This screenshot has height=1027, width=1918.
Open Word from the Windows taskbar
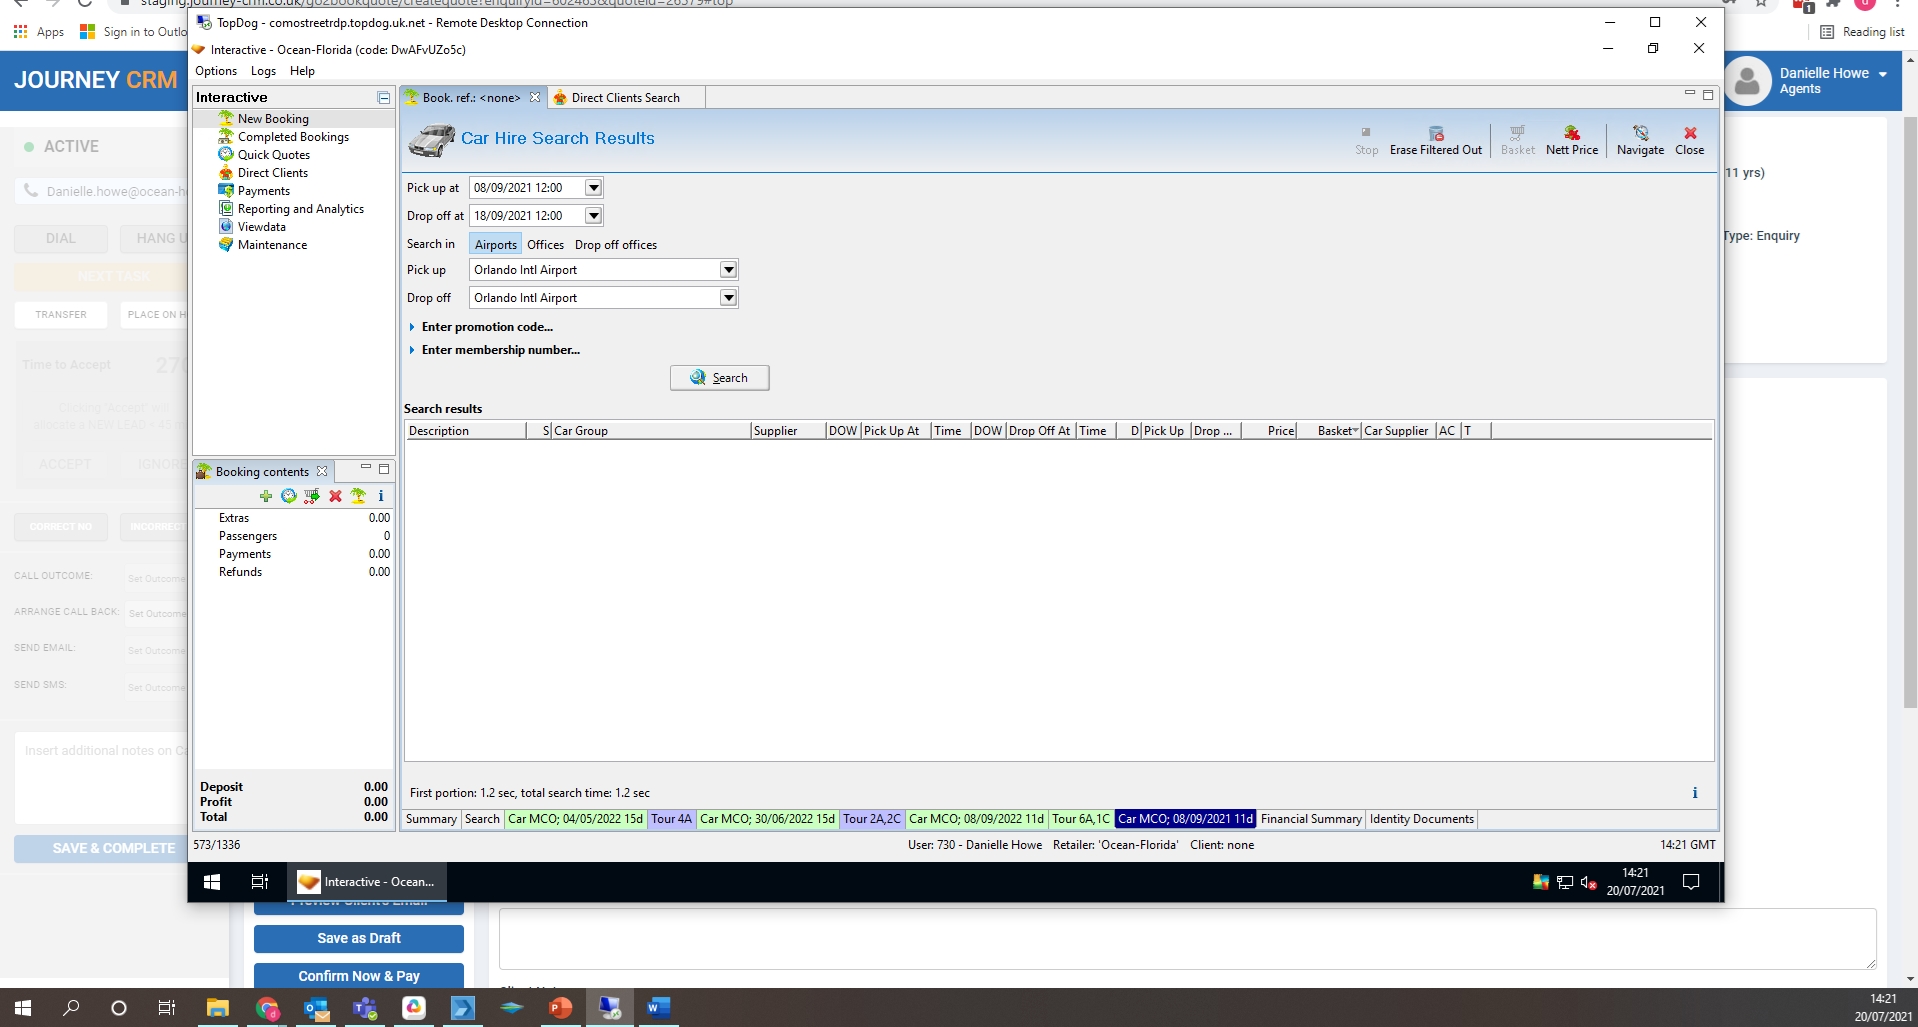[657, 1008]
